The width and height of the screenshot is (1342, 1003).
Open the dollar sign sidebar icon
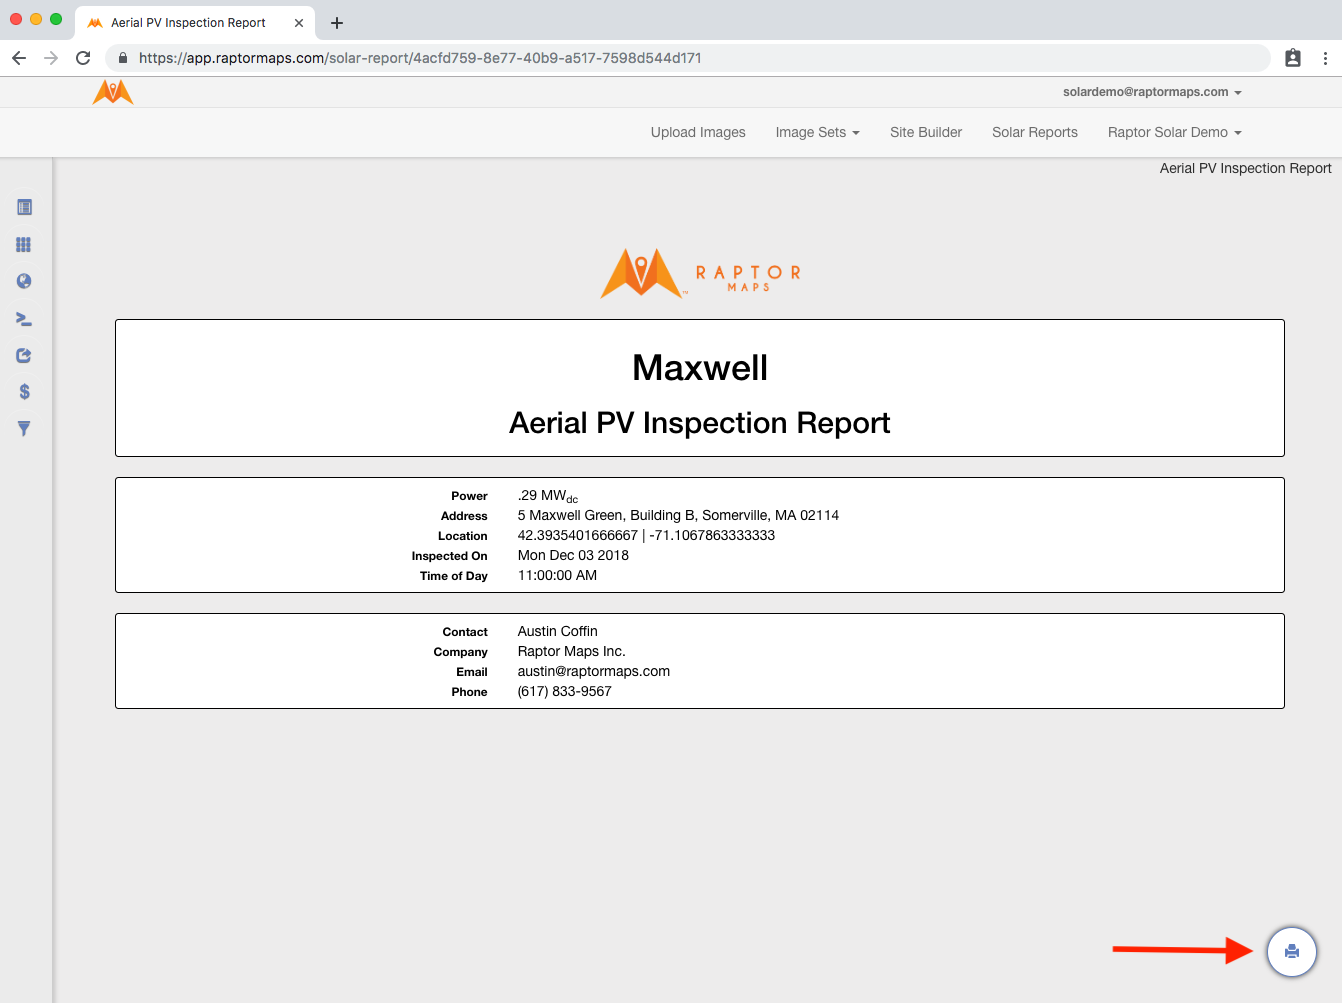click(x=24, y=392)
